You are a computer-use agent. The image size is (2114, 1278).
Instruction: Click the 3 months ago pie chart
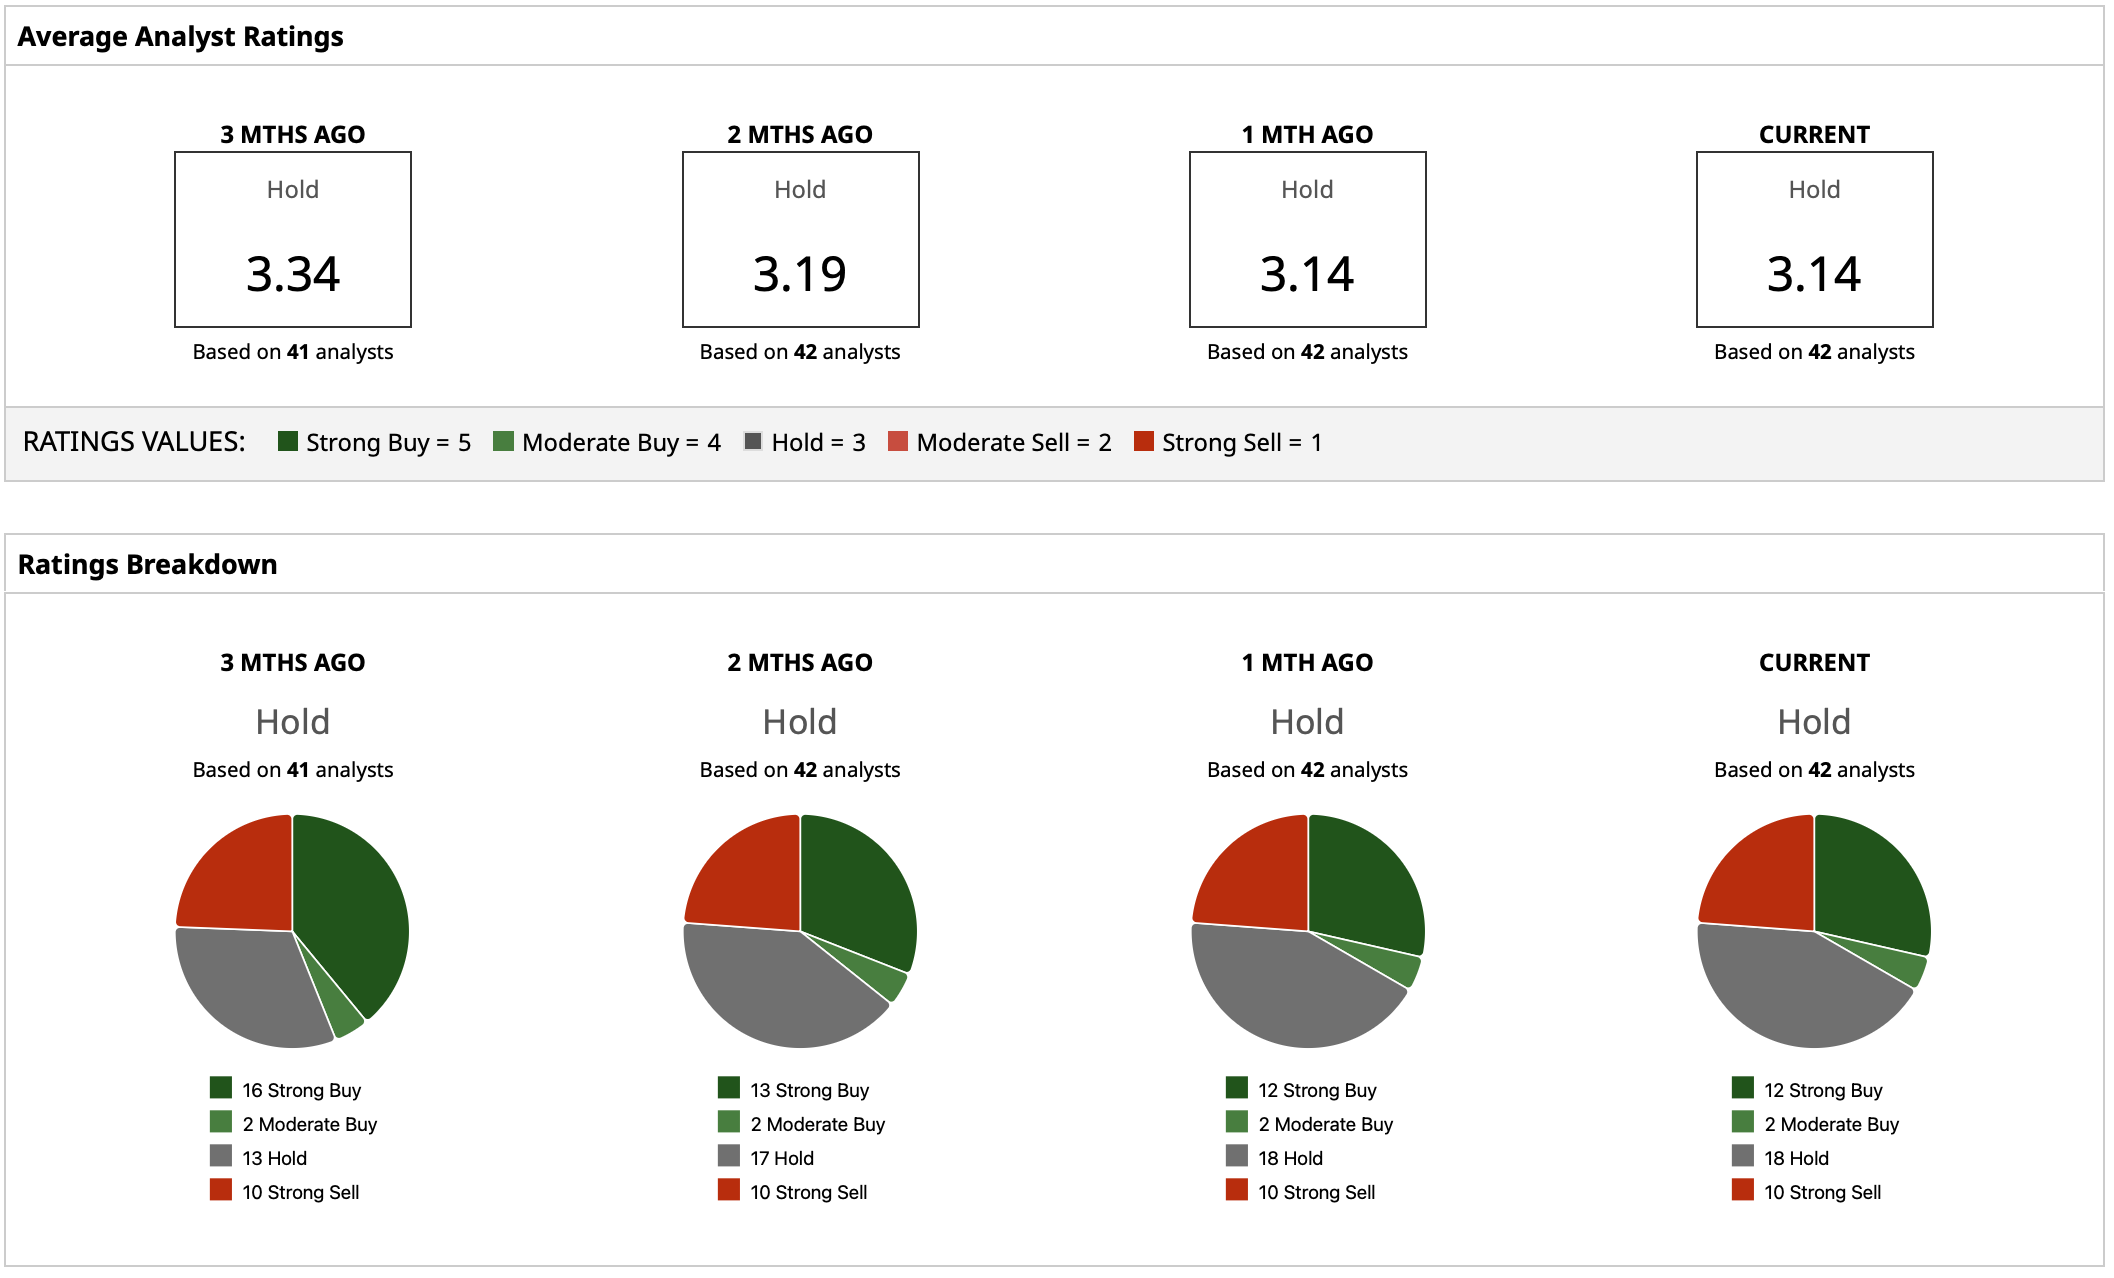(x=293, y=931)
